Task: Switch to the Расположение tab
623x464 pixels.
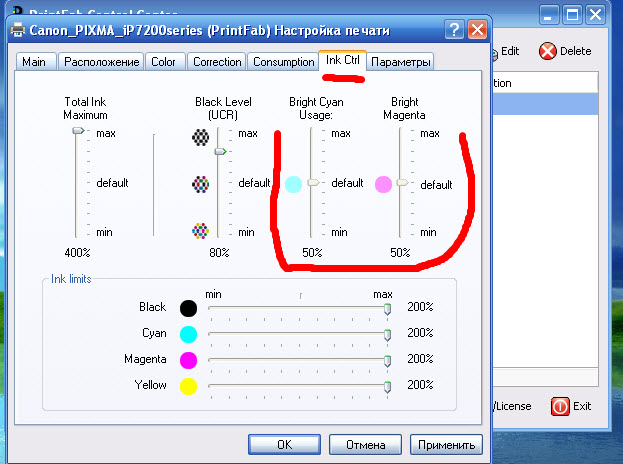Action: click(x=101, y=62)
